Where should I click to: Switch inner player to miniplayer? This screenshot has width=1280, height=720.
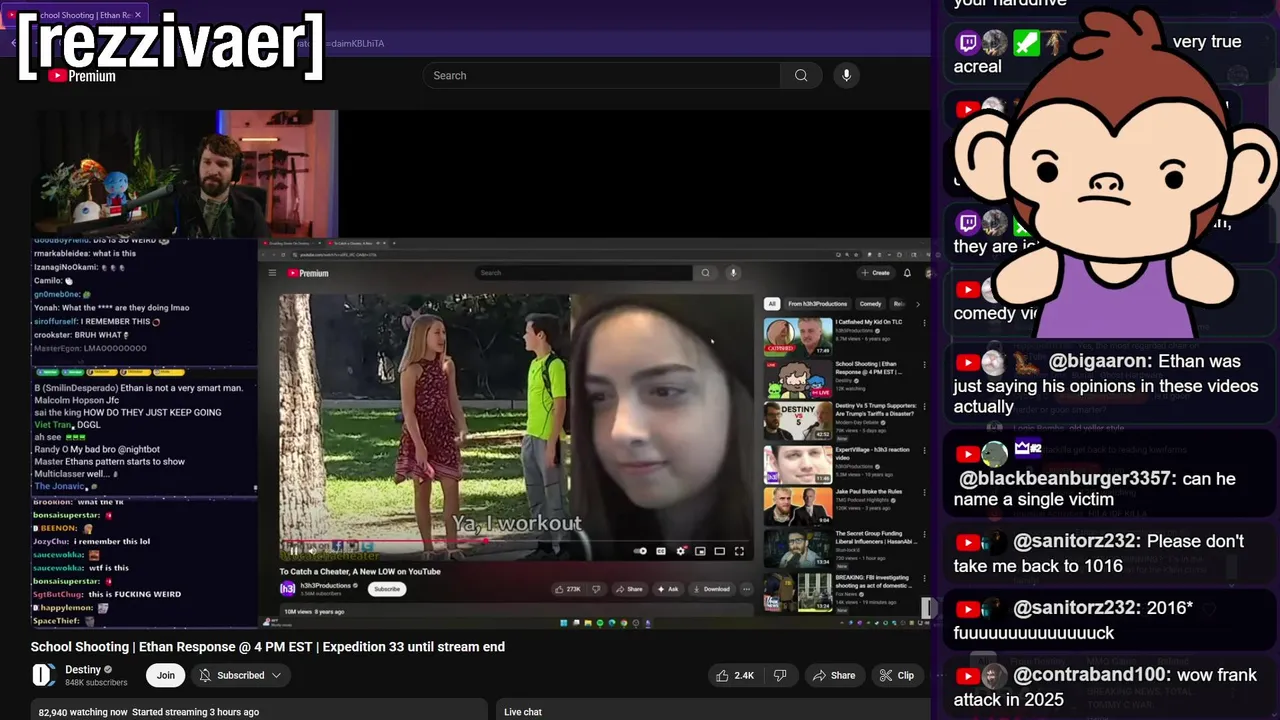tap(700, 551)
